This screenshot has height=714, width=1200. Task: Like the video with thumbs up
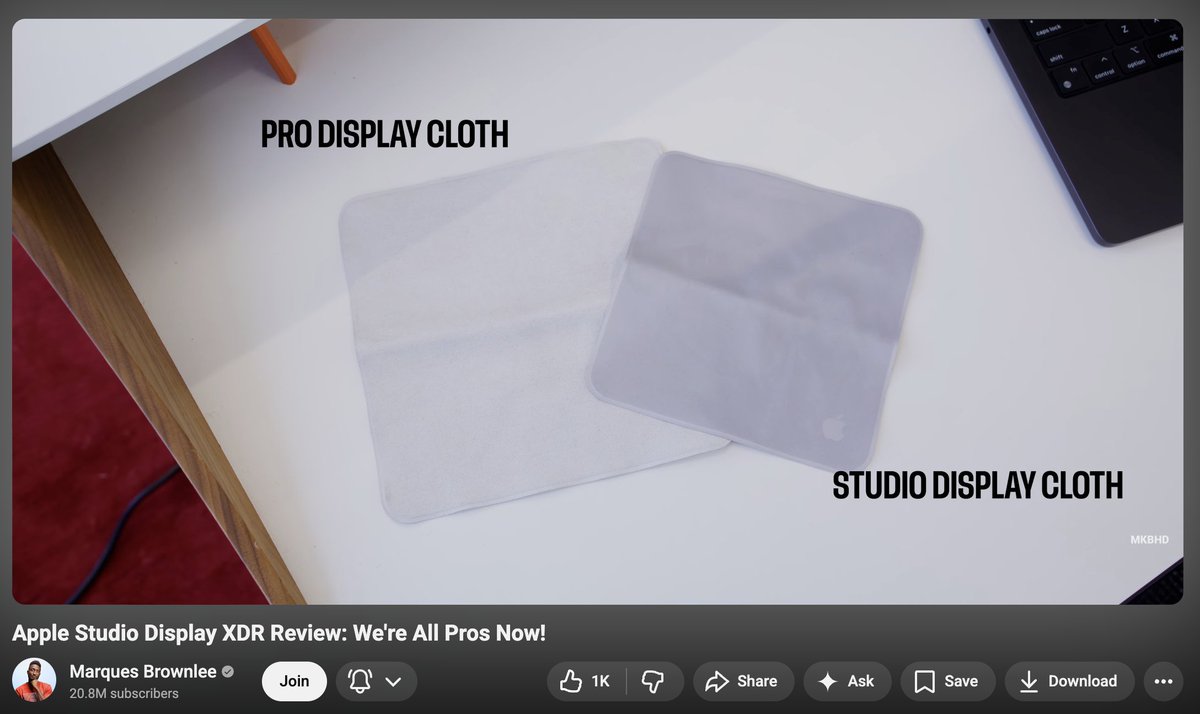coord(587,681)
